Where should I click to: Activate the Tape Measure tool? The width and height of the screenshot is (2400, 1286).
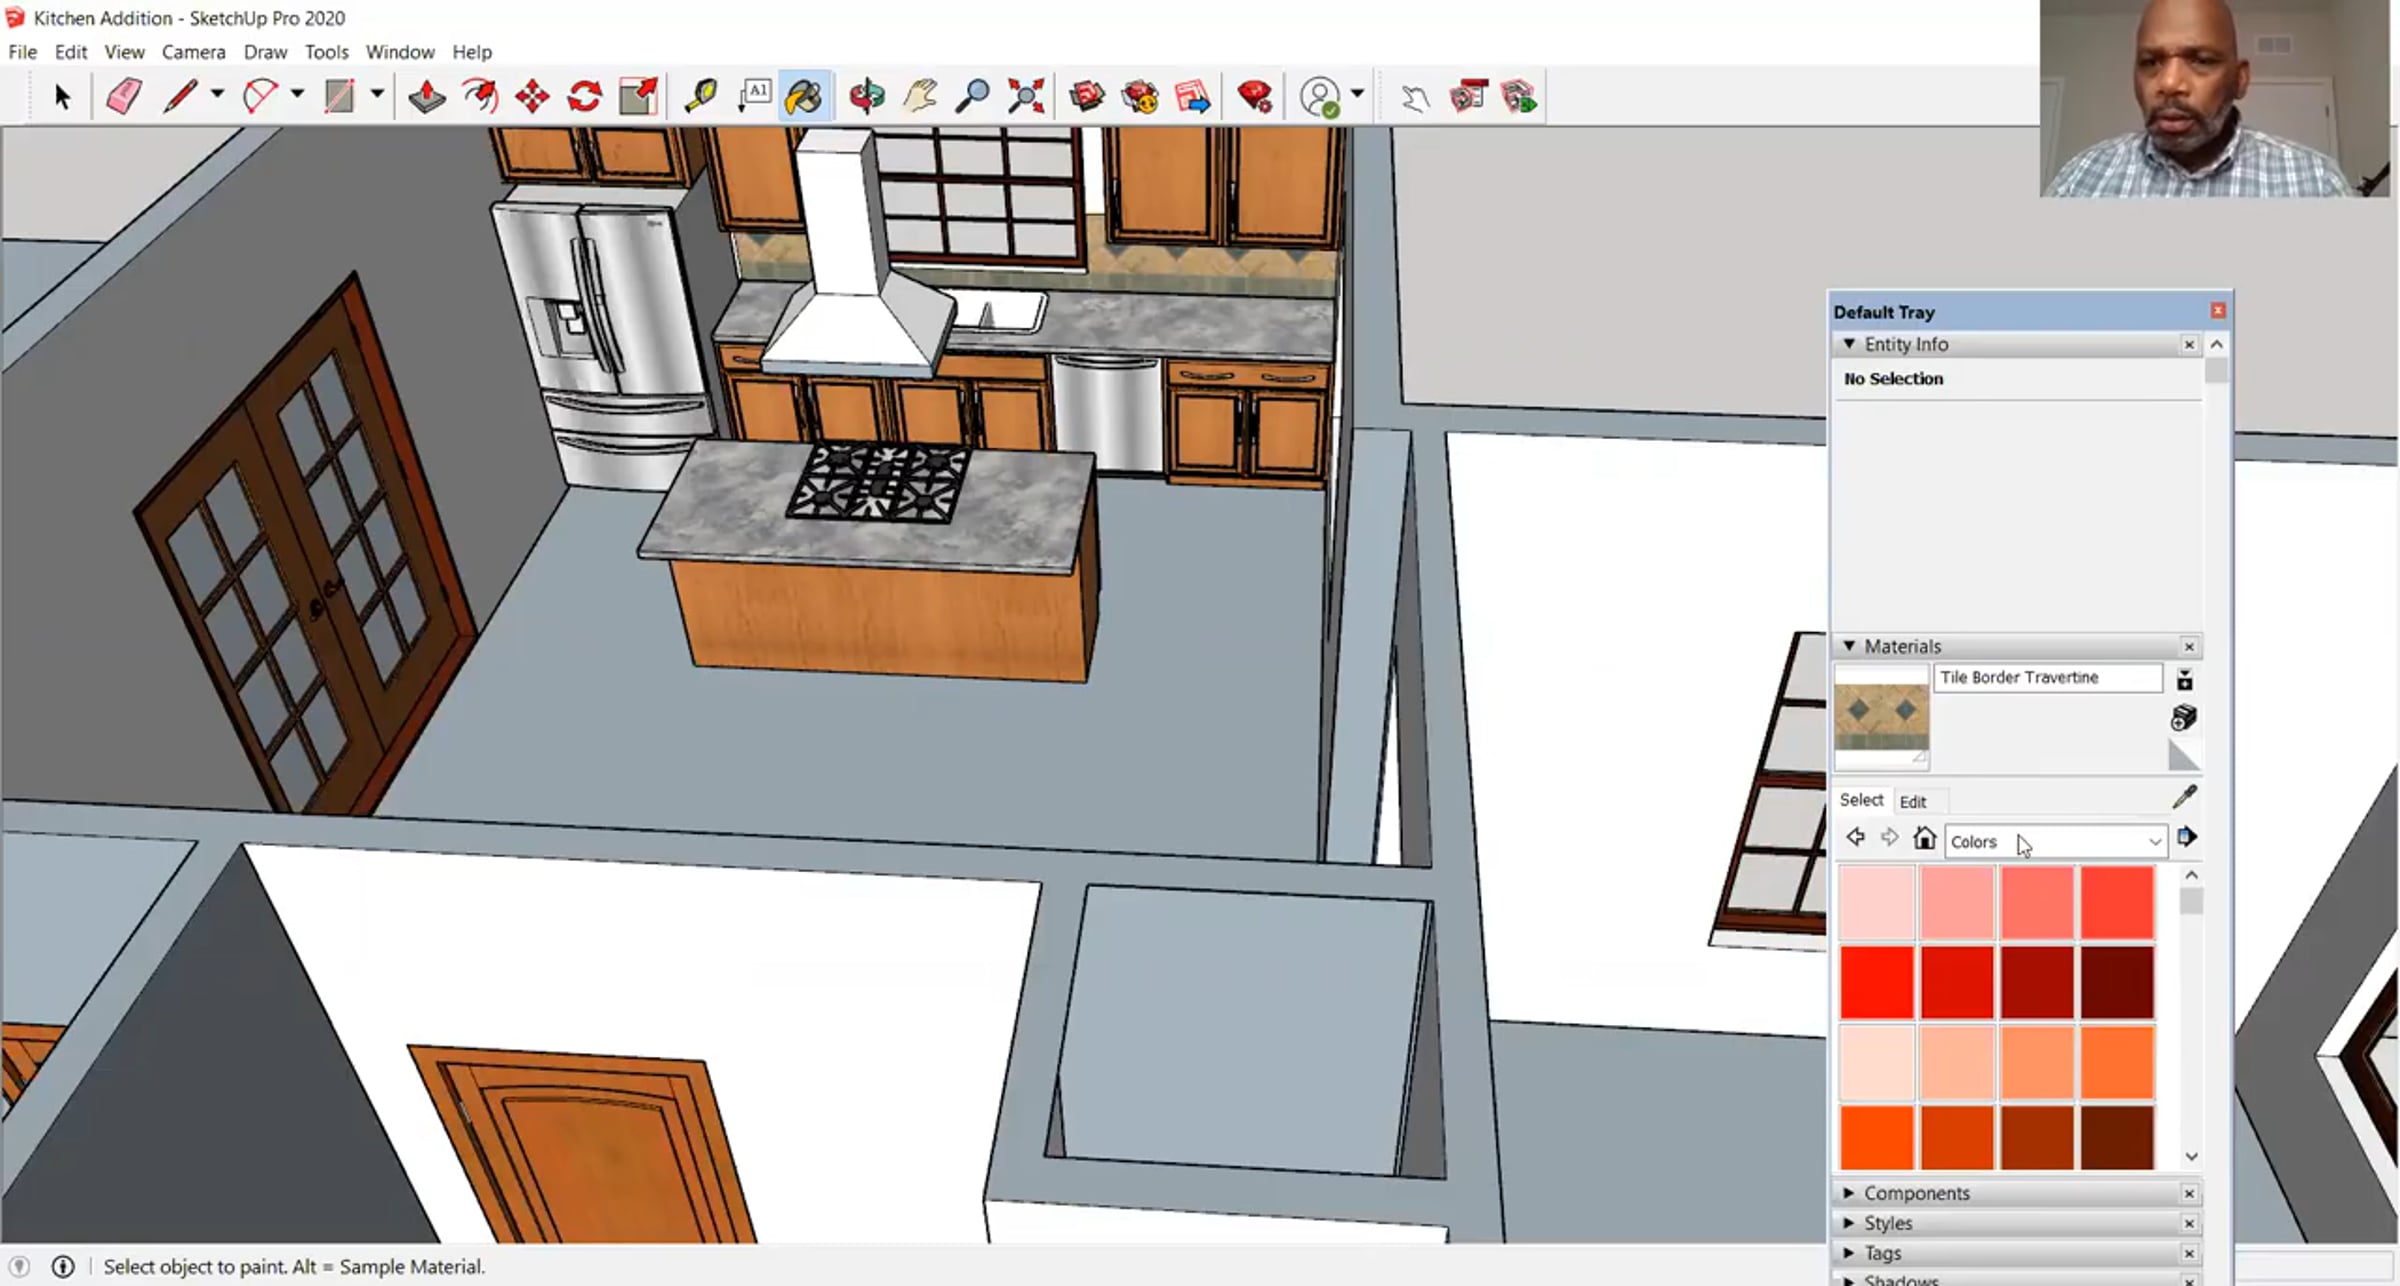click(700, 97)
